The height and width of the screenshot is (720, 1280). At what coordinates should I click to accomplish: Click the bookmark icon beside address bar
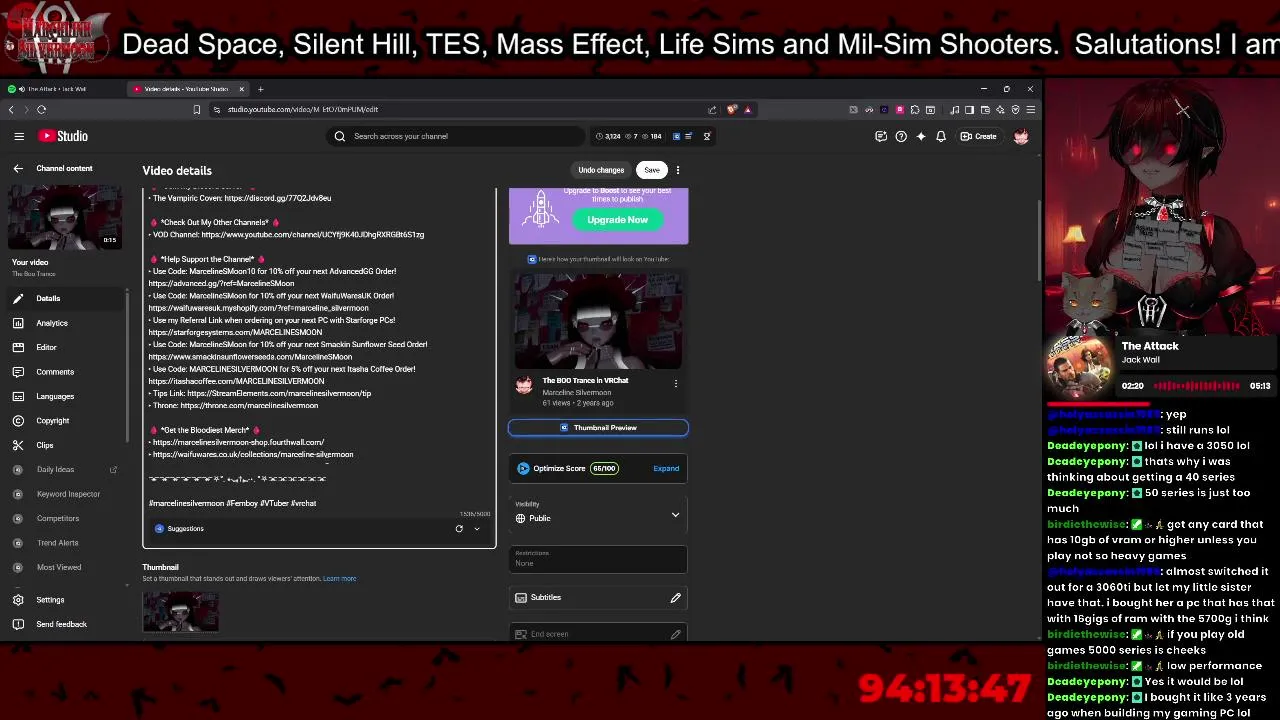click(197, 109)
